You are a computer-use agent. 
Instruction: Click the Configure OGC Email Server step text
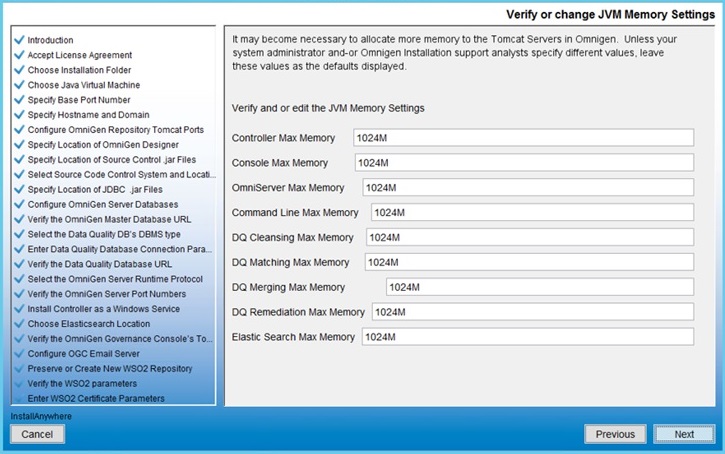click(83, 354)
